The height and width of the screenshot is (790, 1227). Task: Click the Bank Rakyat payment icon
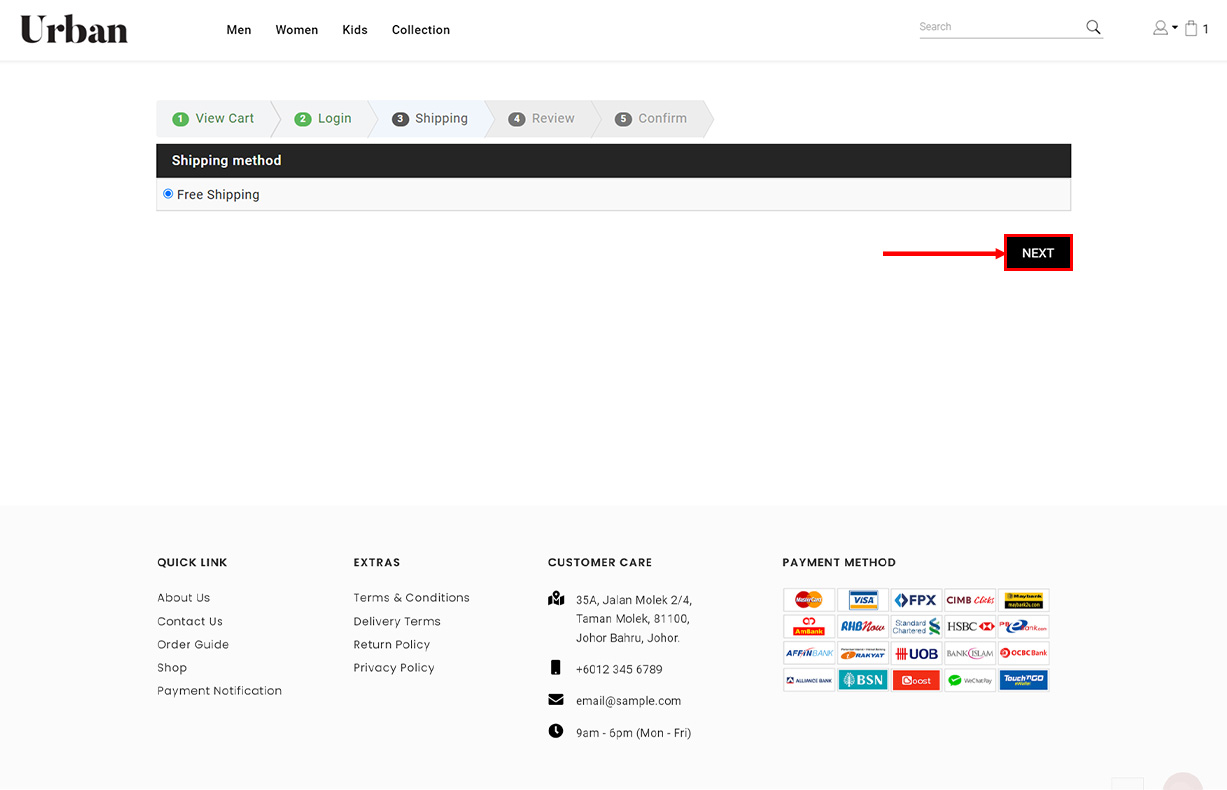863,653
